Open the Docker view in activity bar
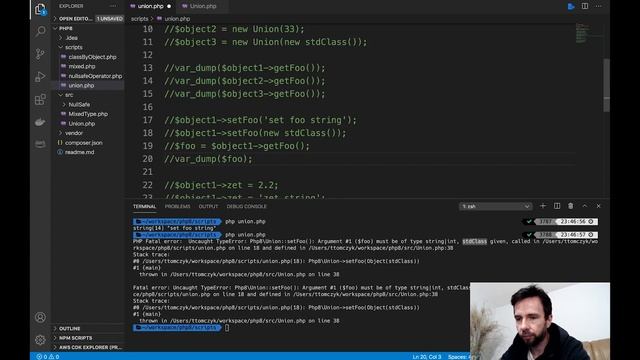This screenshot has width=640, height=360. [x=40, y=122]
